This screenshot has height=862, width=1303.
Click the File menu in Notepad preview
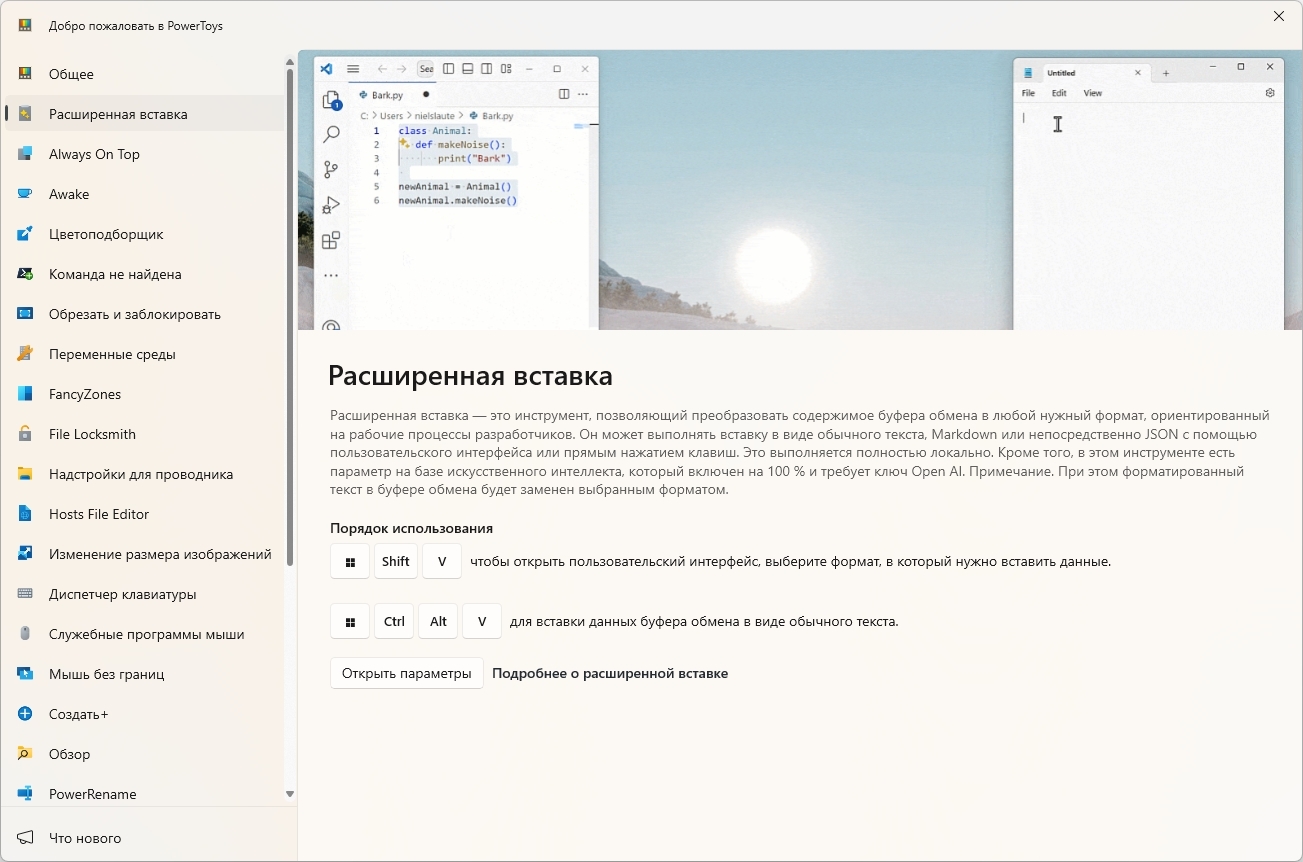[1028, 93]
